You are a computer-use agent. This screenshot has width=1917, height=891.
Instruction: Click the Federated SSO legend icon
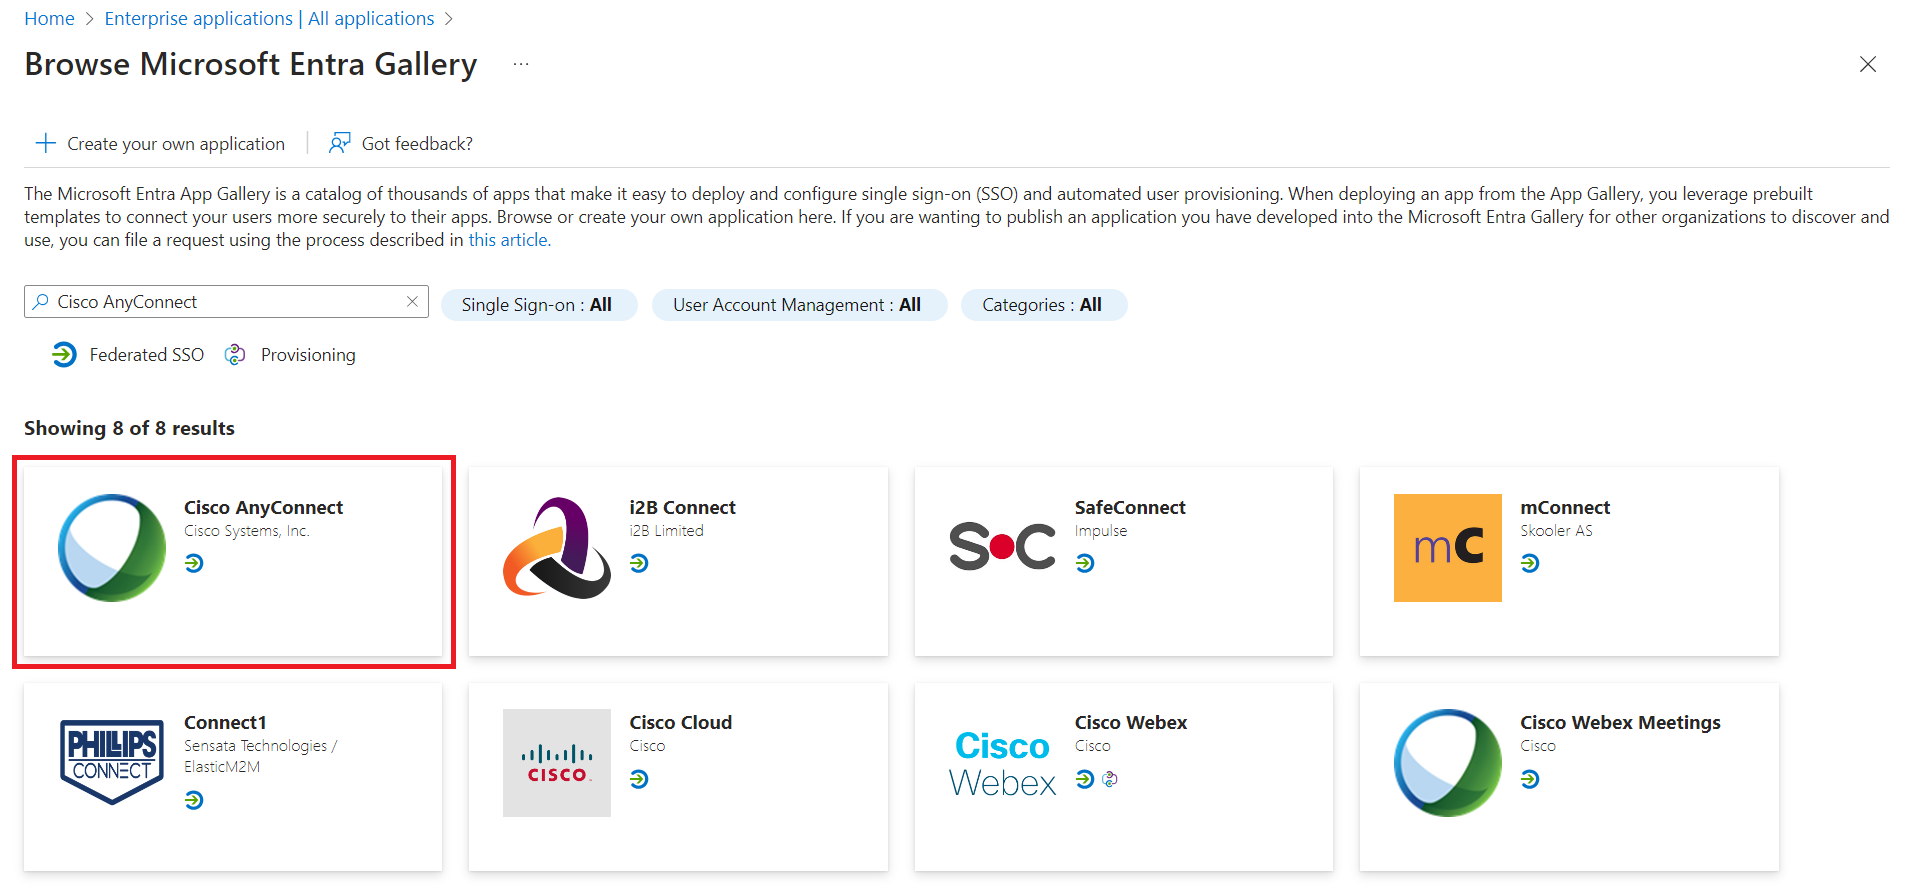pos(64,355)
